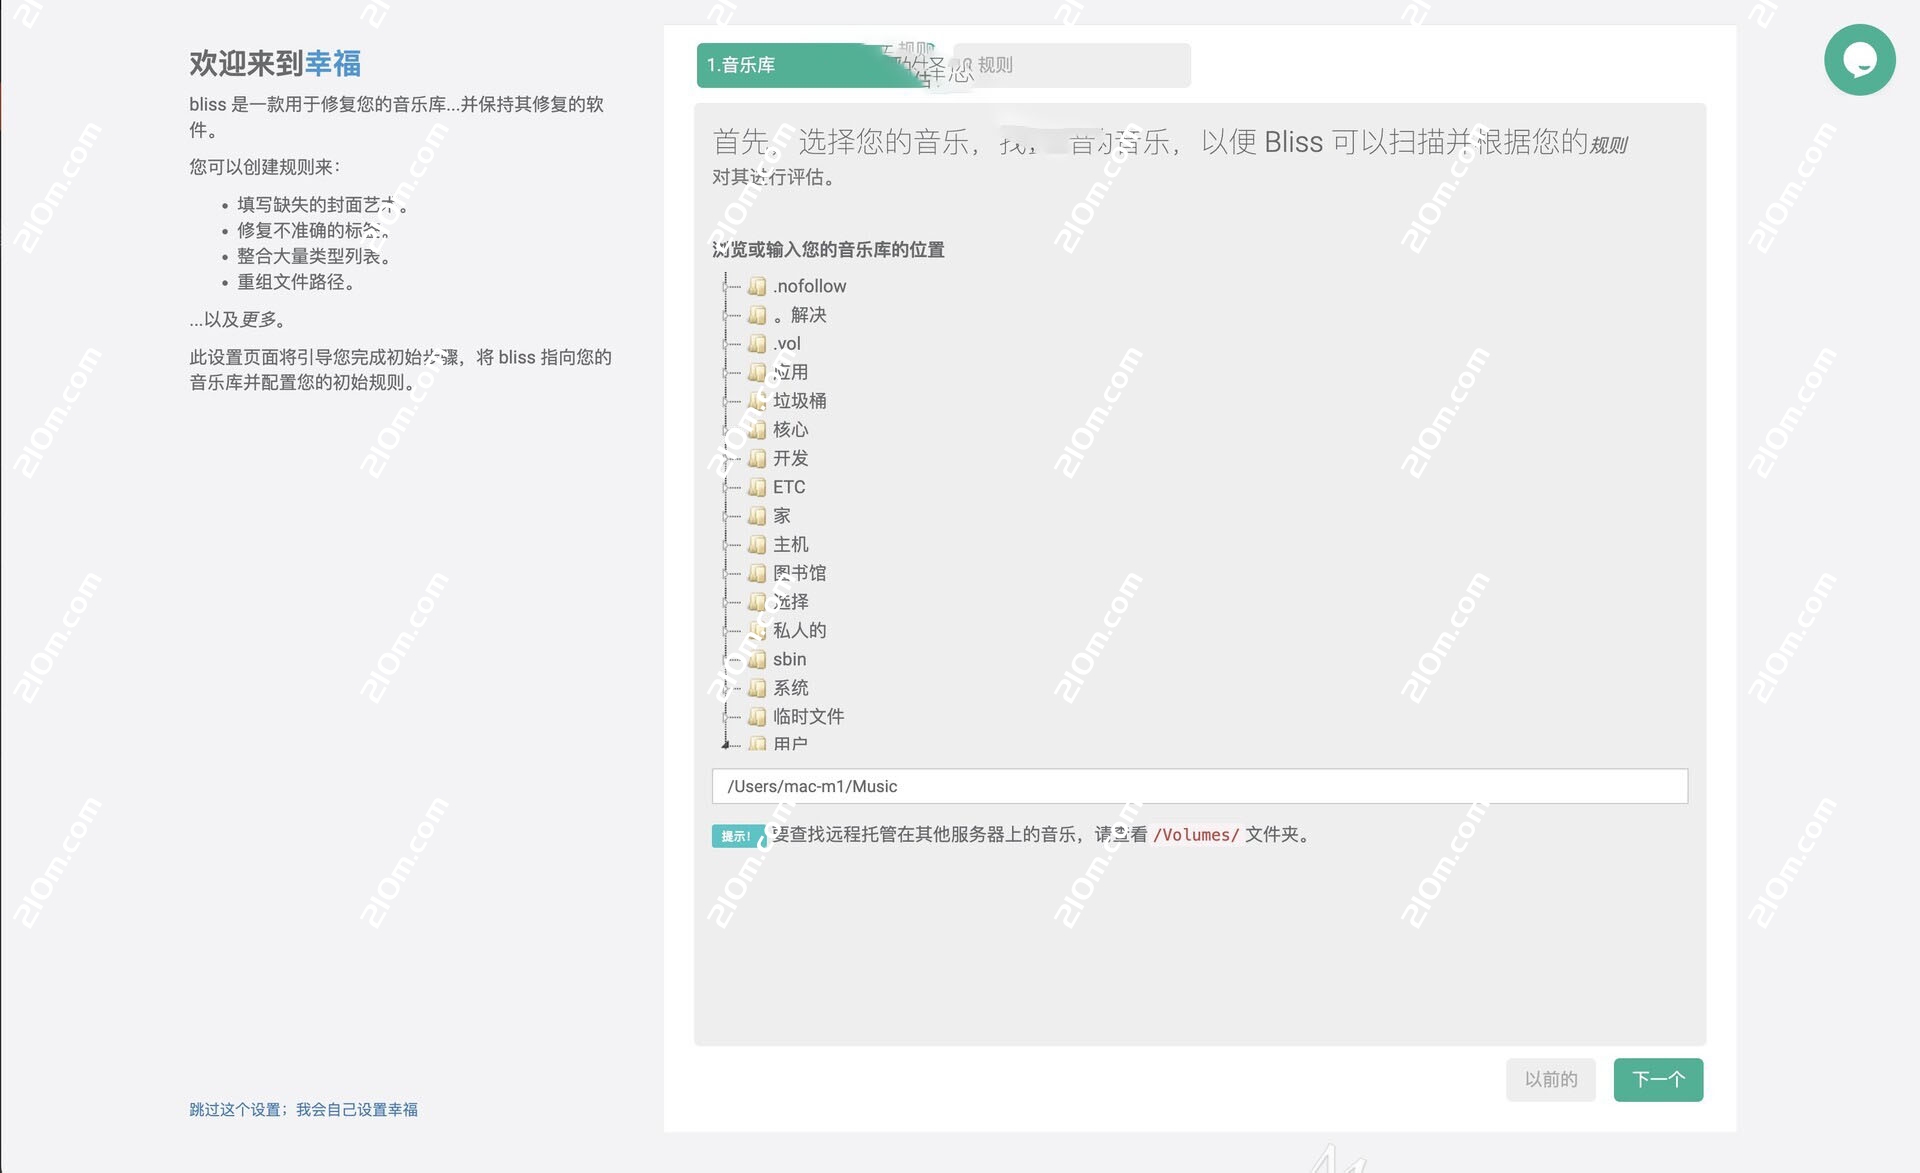Expand the .nofollow tree node
Image resolution: width=1920 pixels, height=1173 pixels.
(x=726, y=286)
